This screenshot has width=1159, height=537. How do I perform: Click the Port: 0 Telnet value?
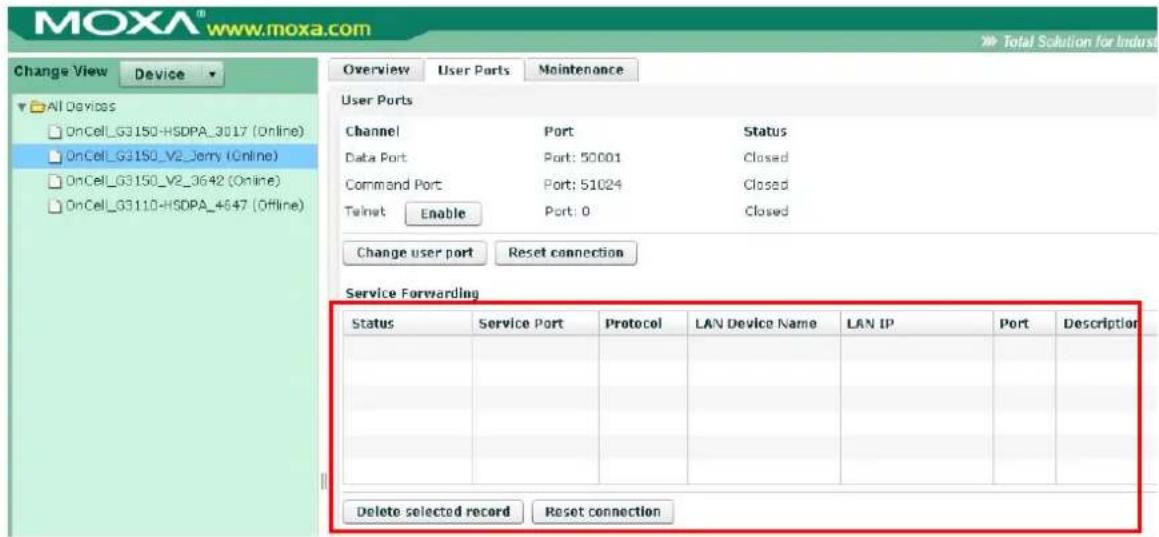click(566, 211)
